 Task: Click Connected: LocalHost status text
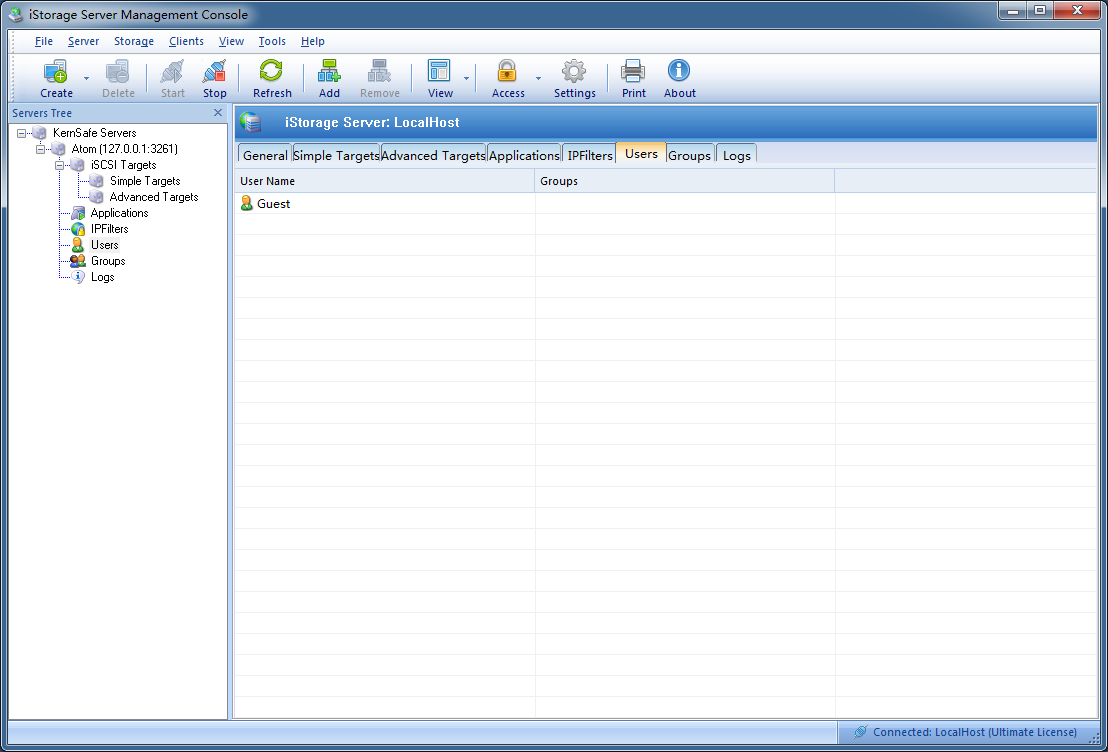point(974,732)
